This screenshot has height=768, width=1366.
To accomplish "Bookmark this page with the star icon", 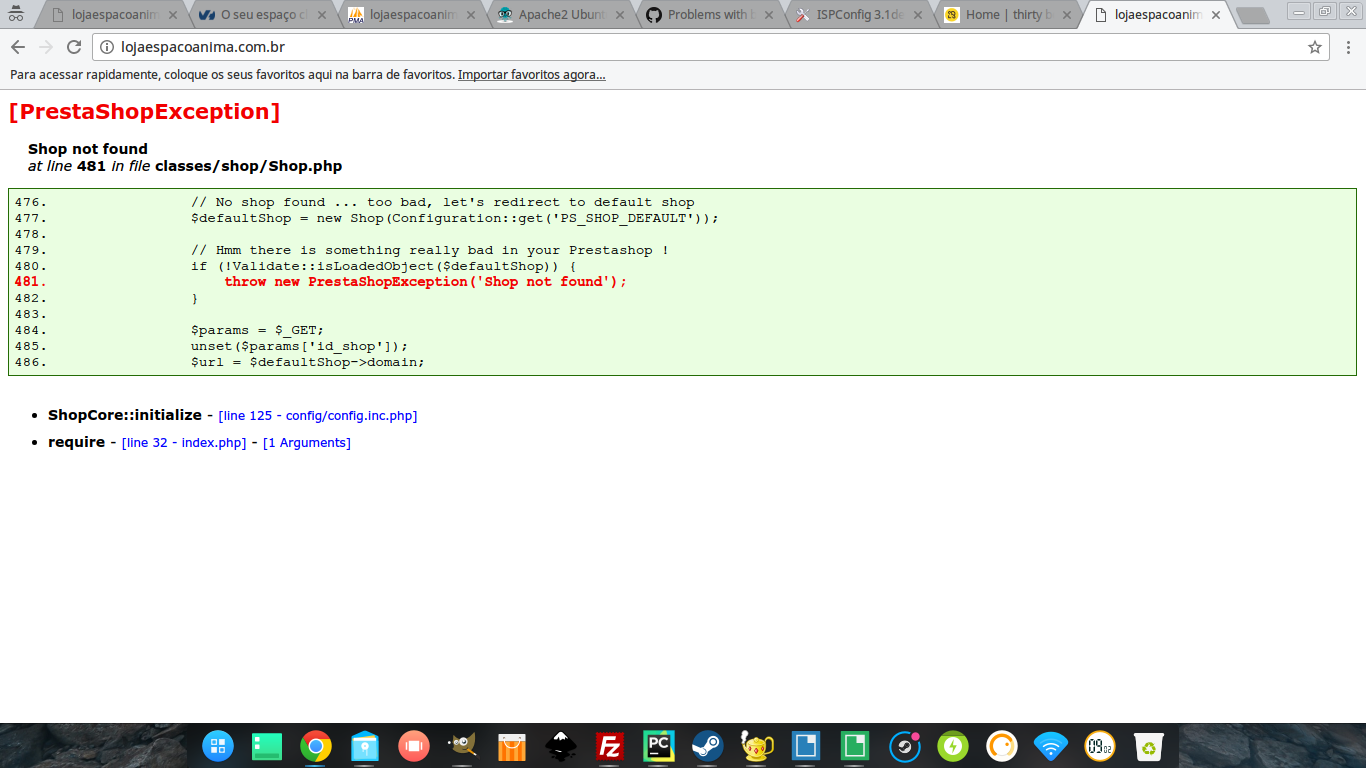I will pyautogui.click(x=1315, y=47).
